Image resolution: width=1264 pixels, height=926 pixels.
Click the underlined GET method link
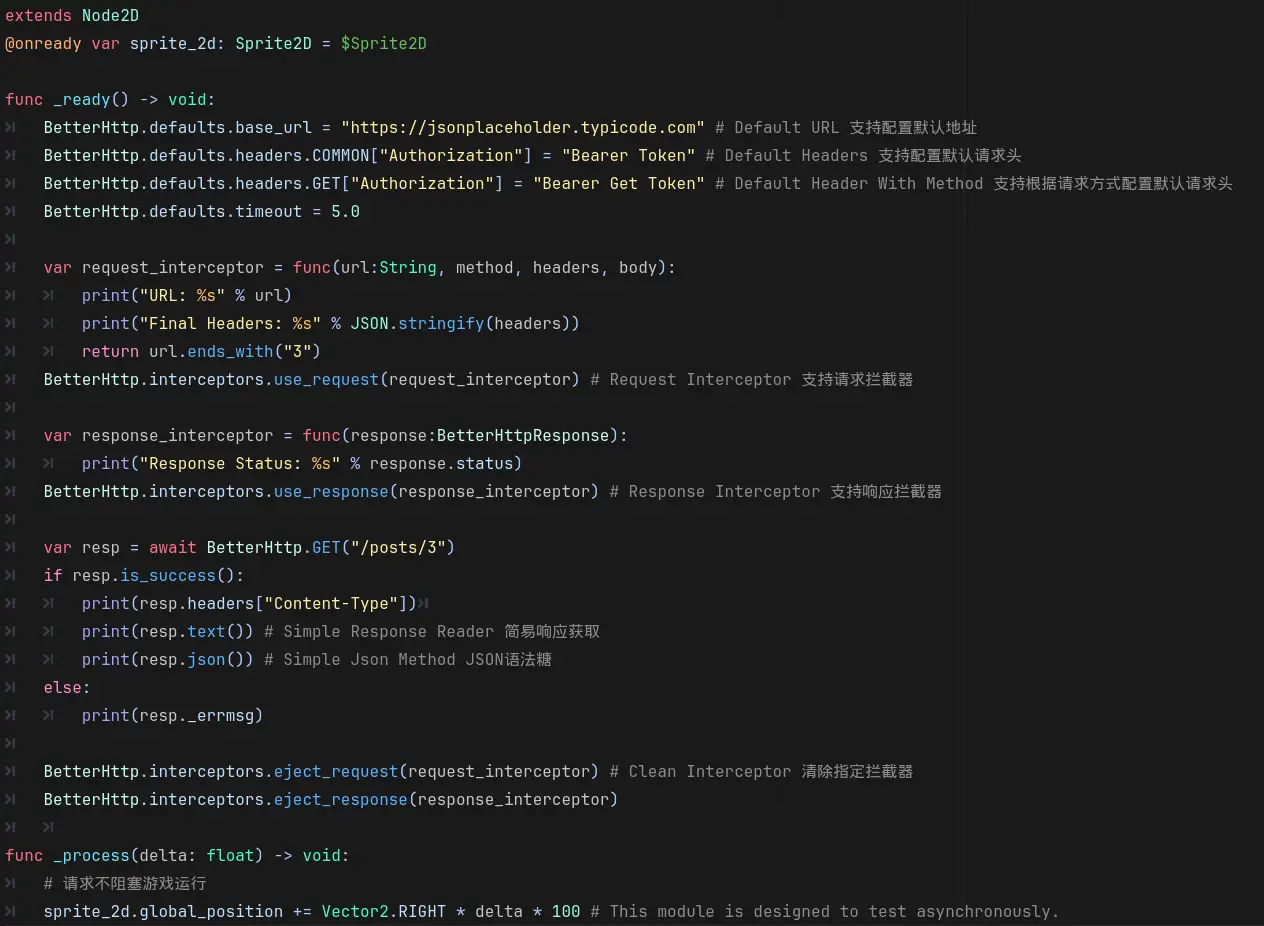326,547
